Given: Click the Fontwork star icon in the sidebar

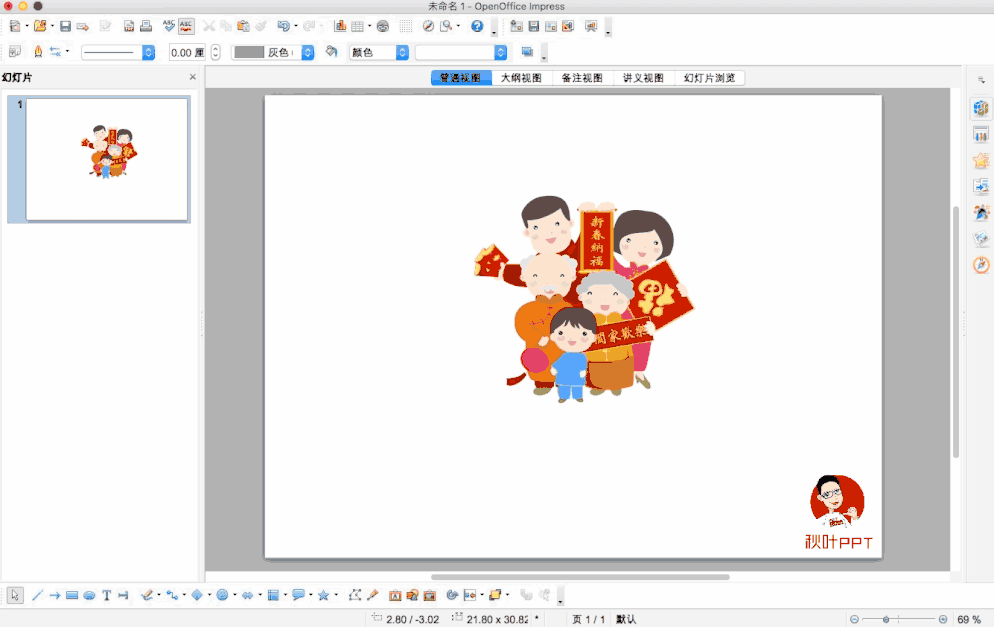Looking at the screenshot, I should (980, 160).
